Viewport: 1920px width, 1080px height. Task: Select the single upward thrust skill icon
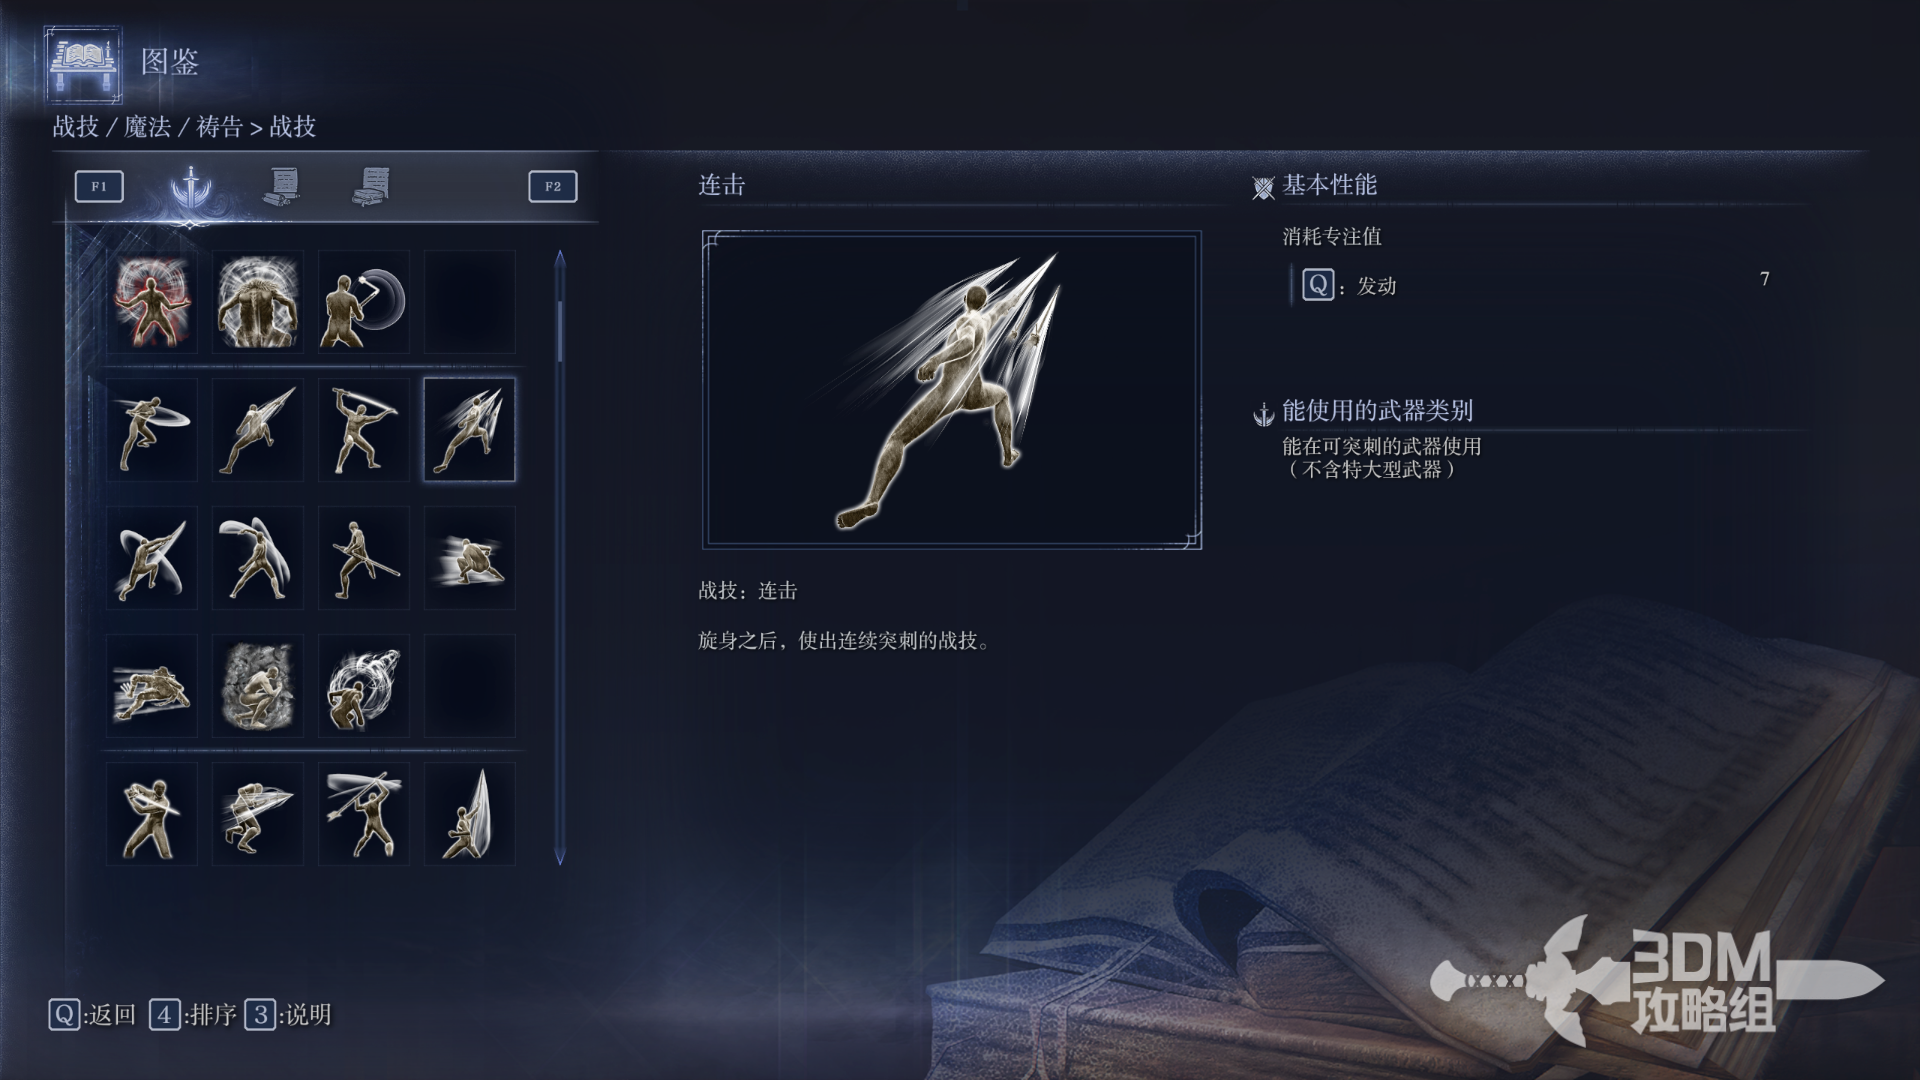click(258, 430)
